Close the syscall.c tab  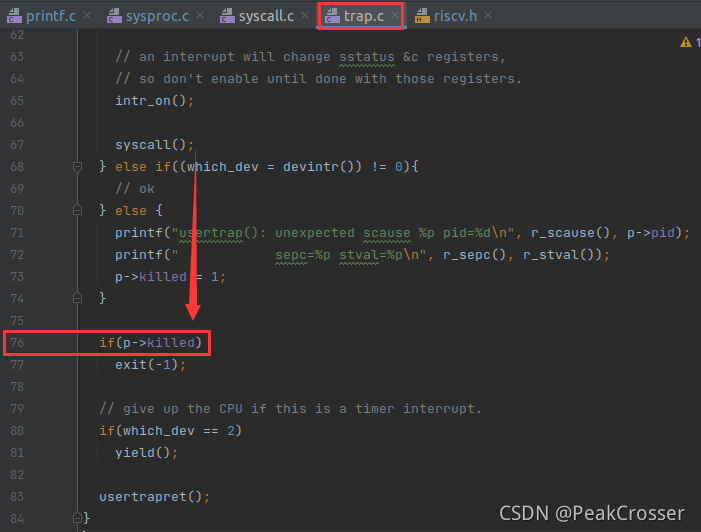(x=305, y=16)
